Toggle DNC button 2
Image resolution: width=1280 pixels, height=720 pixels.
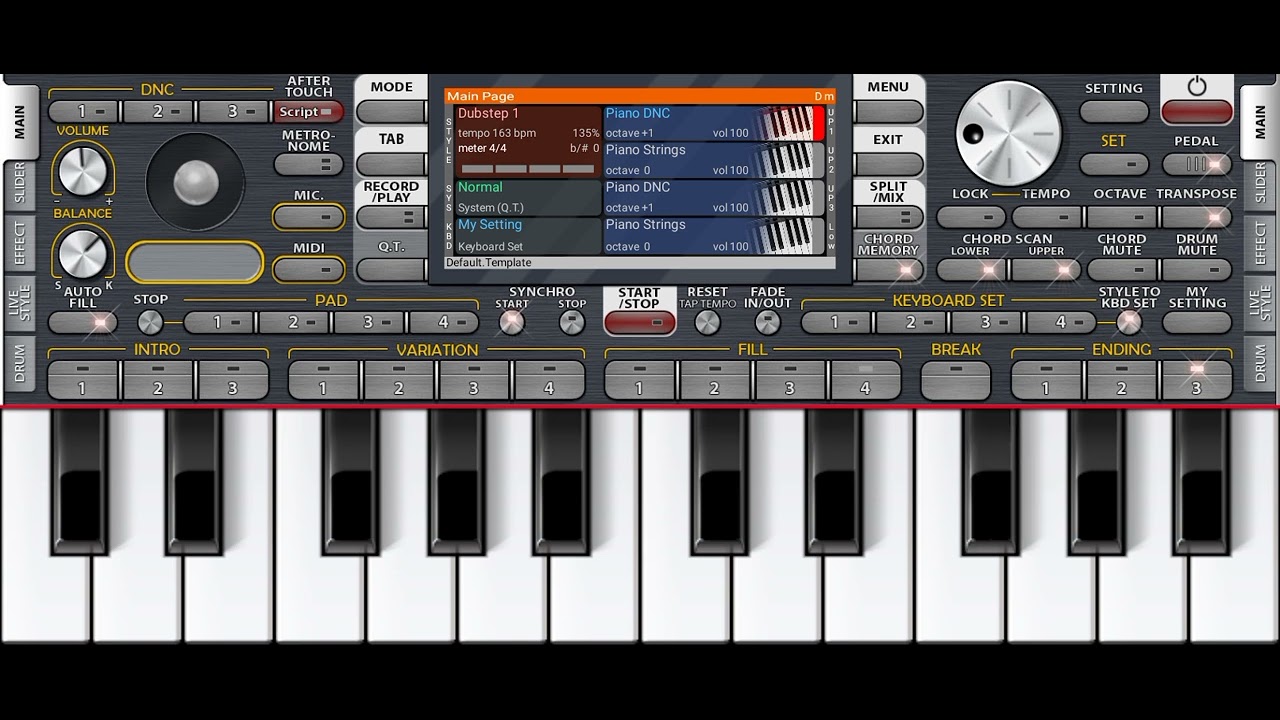tap(157, 112)
